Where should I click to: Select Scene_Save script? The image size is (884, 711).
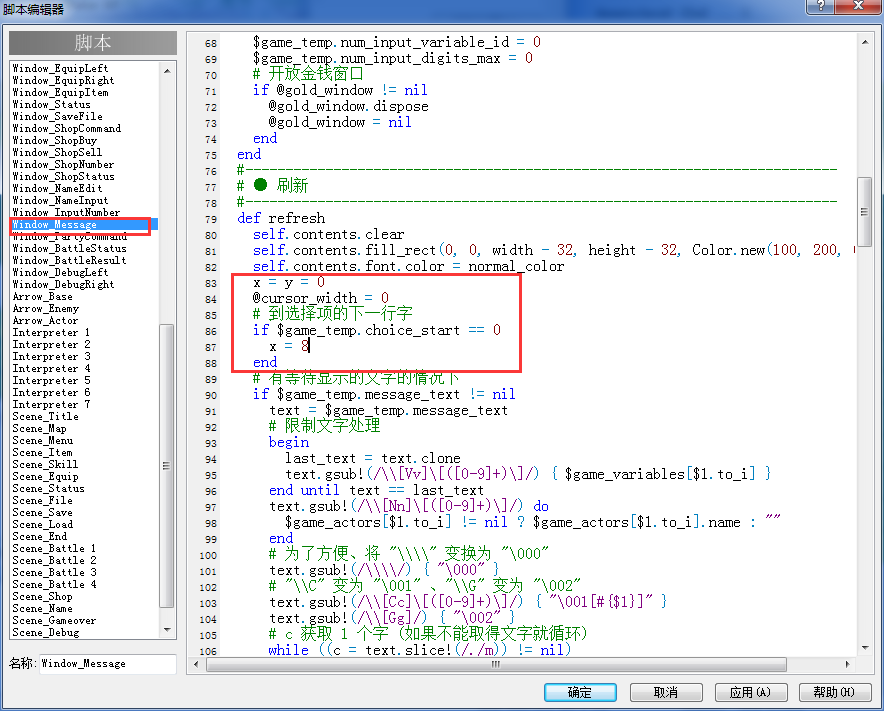42,513
